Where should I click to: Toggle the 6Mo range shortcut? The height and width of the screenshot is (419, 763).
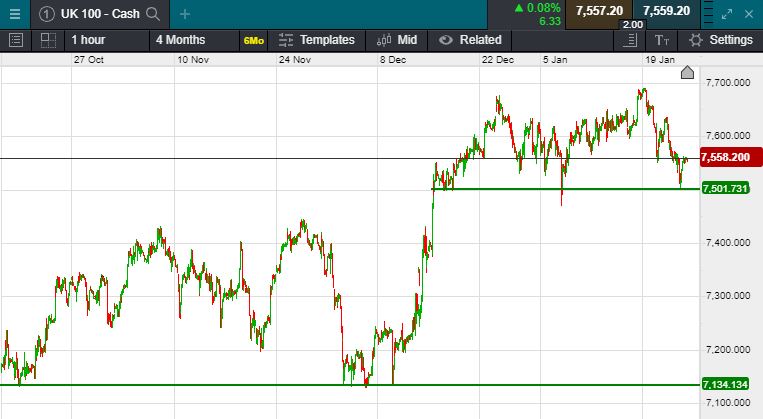click(x=253, y=40)
